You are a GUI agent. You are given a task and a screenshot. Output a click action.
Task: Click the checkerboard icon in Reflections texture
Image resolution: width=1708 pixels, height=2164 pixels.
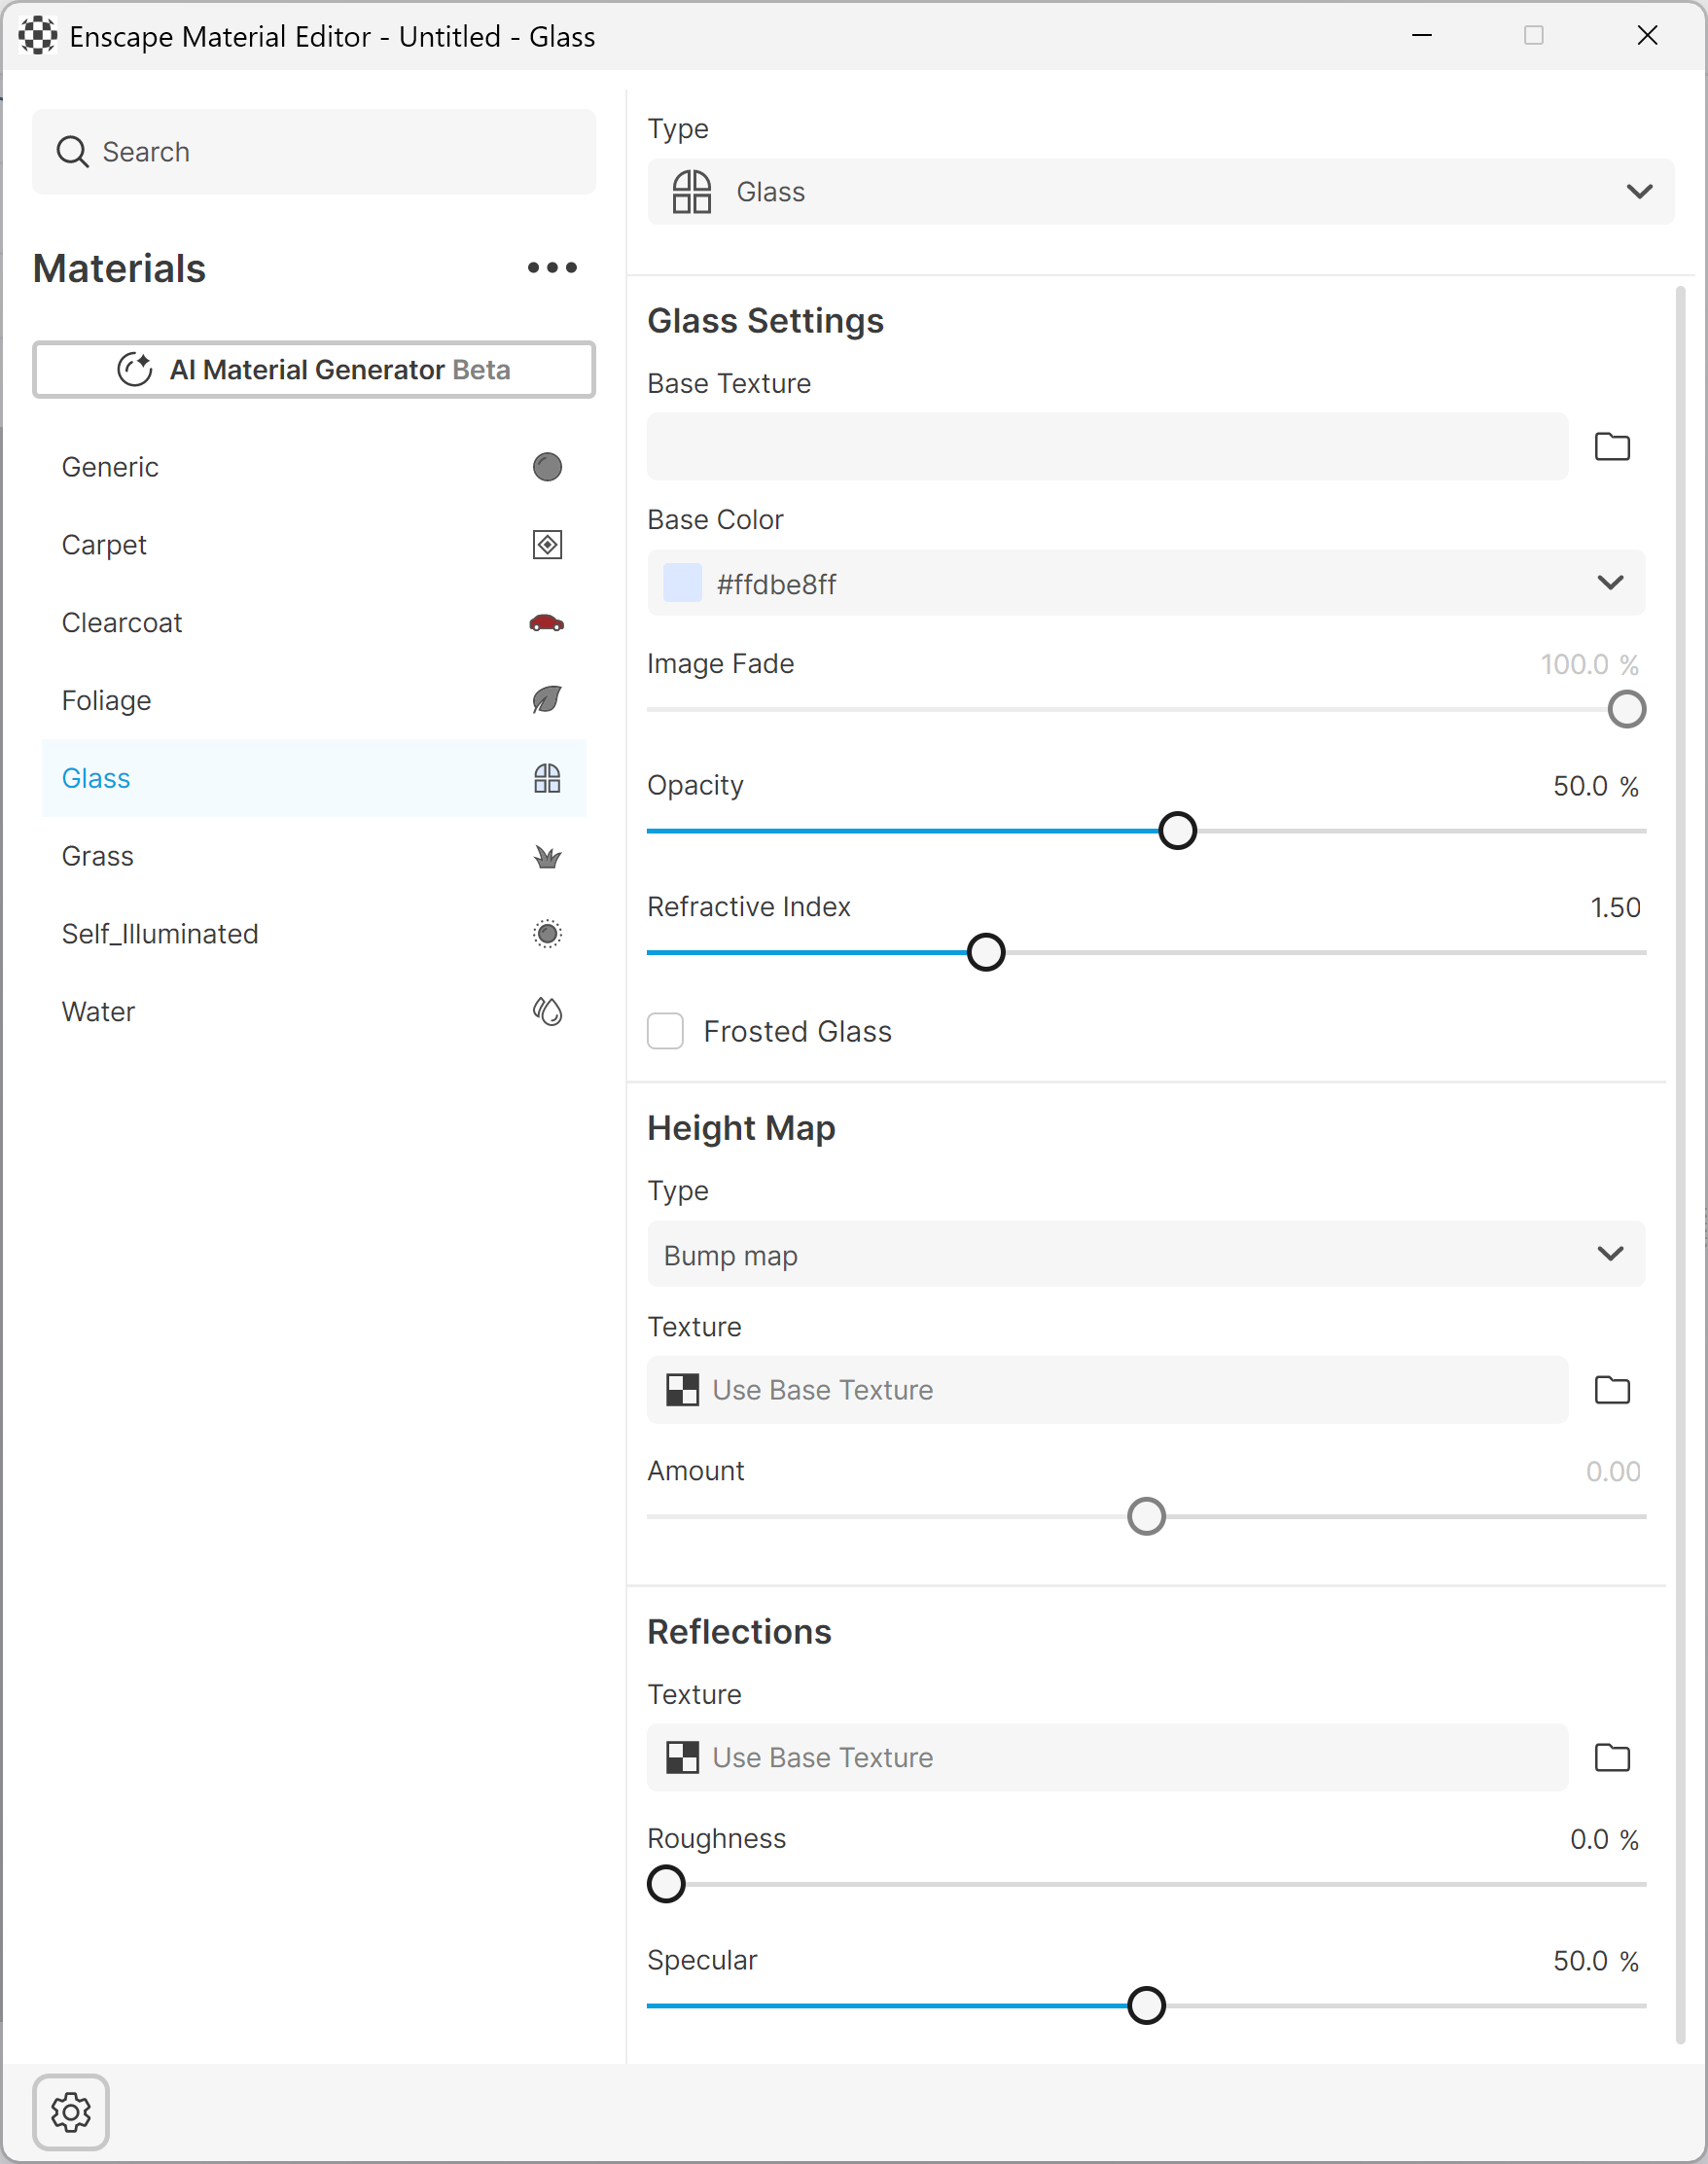click(x=683, y=1758)
